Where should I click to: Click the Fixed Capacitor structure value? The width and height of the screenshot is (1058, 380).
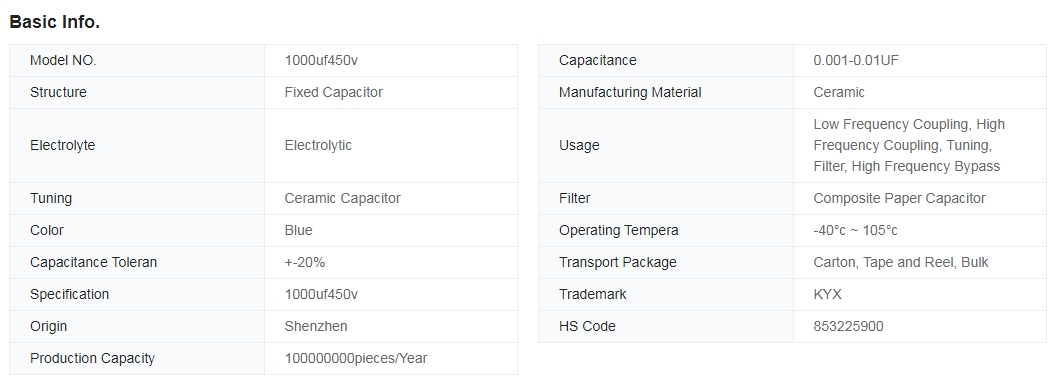333,92
